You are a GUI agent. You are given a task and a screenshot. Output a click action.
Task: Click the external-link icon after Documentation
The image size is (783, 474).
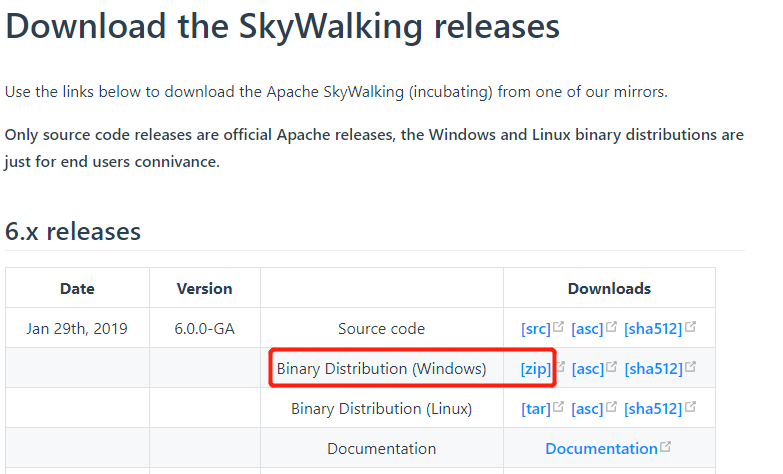coord(666,447)
